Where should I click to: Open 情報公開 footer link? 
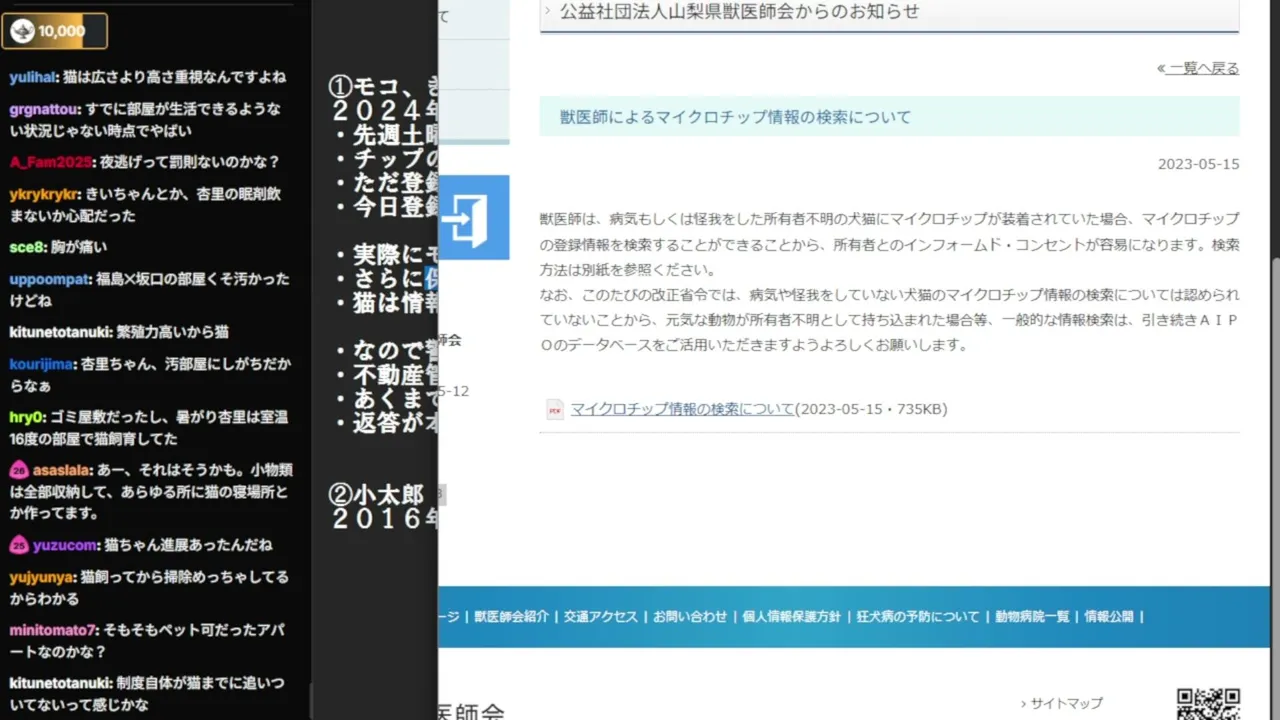1109,617
